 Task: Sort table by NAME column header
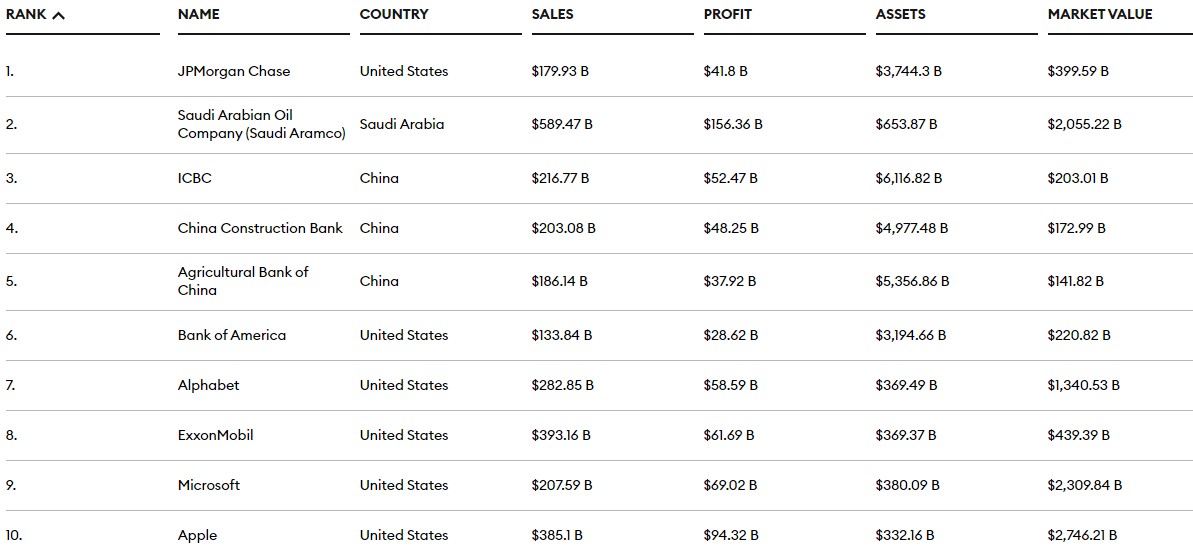click(x=199, y=14)
